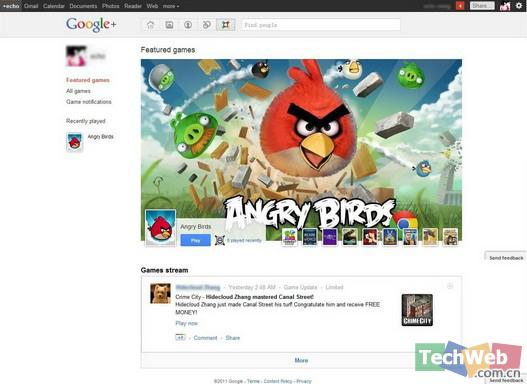This screenshot has width=527, height=384.
Task: Open the Circles icon in Google+ toolbar
Action: (207, 25)
